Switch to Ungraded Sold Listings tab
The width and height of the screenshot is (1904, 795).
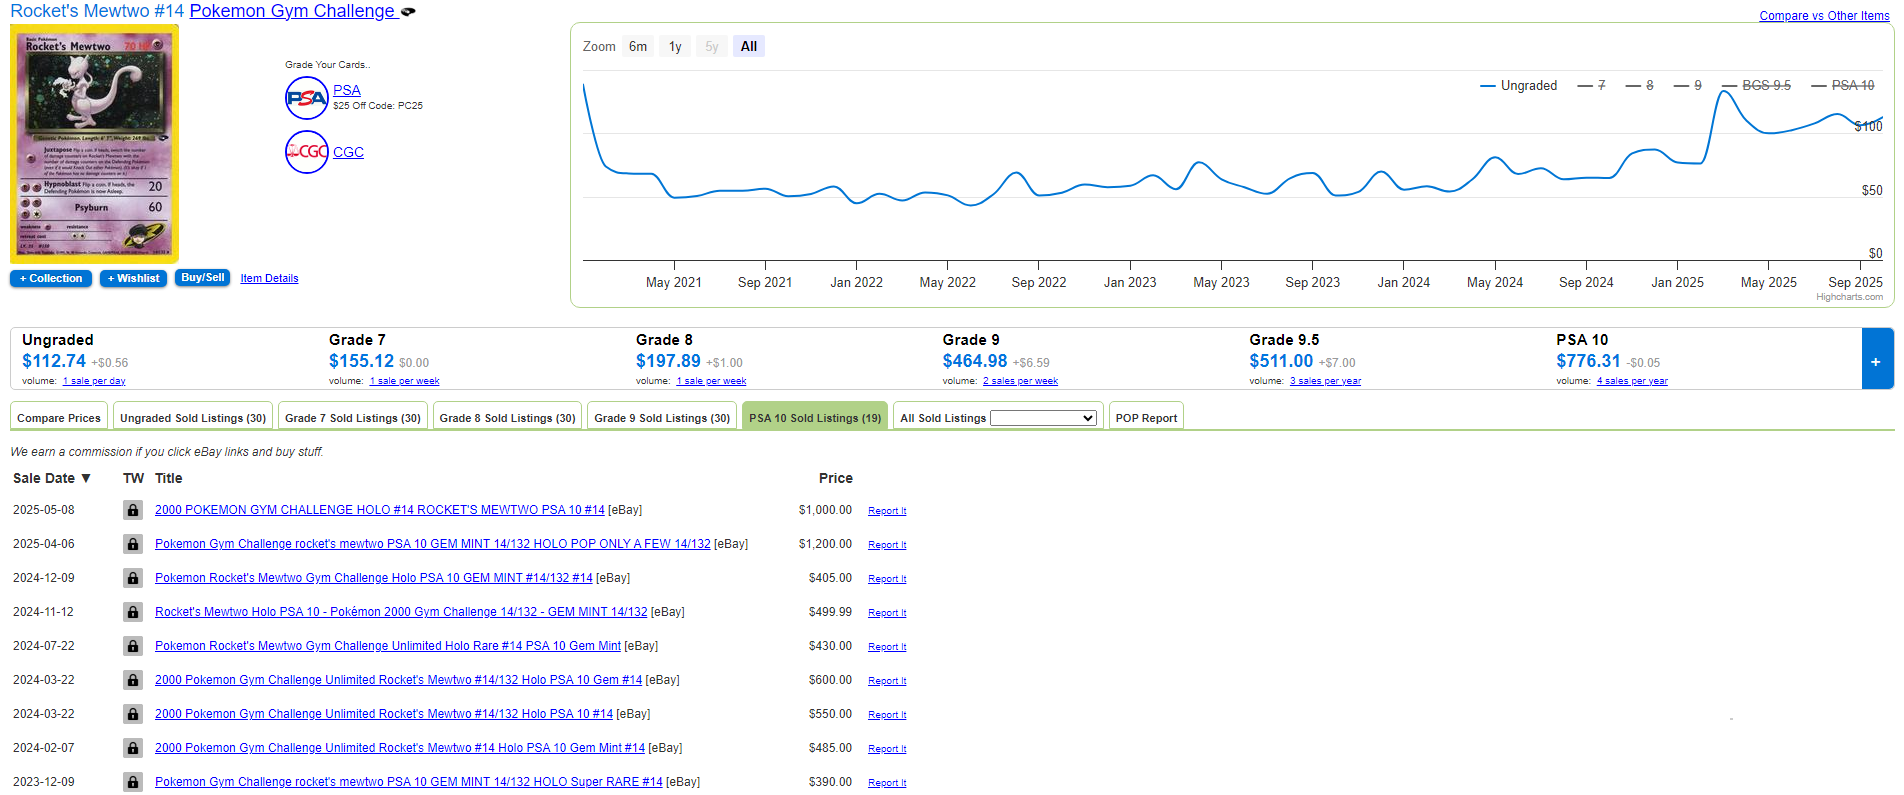pos(193,418)
